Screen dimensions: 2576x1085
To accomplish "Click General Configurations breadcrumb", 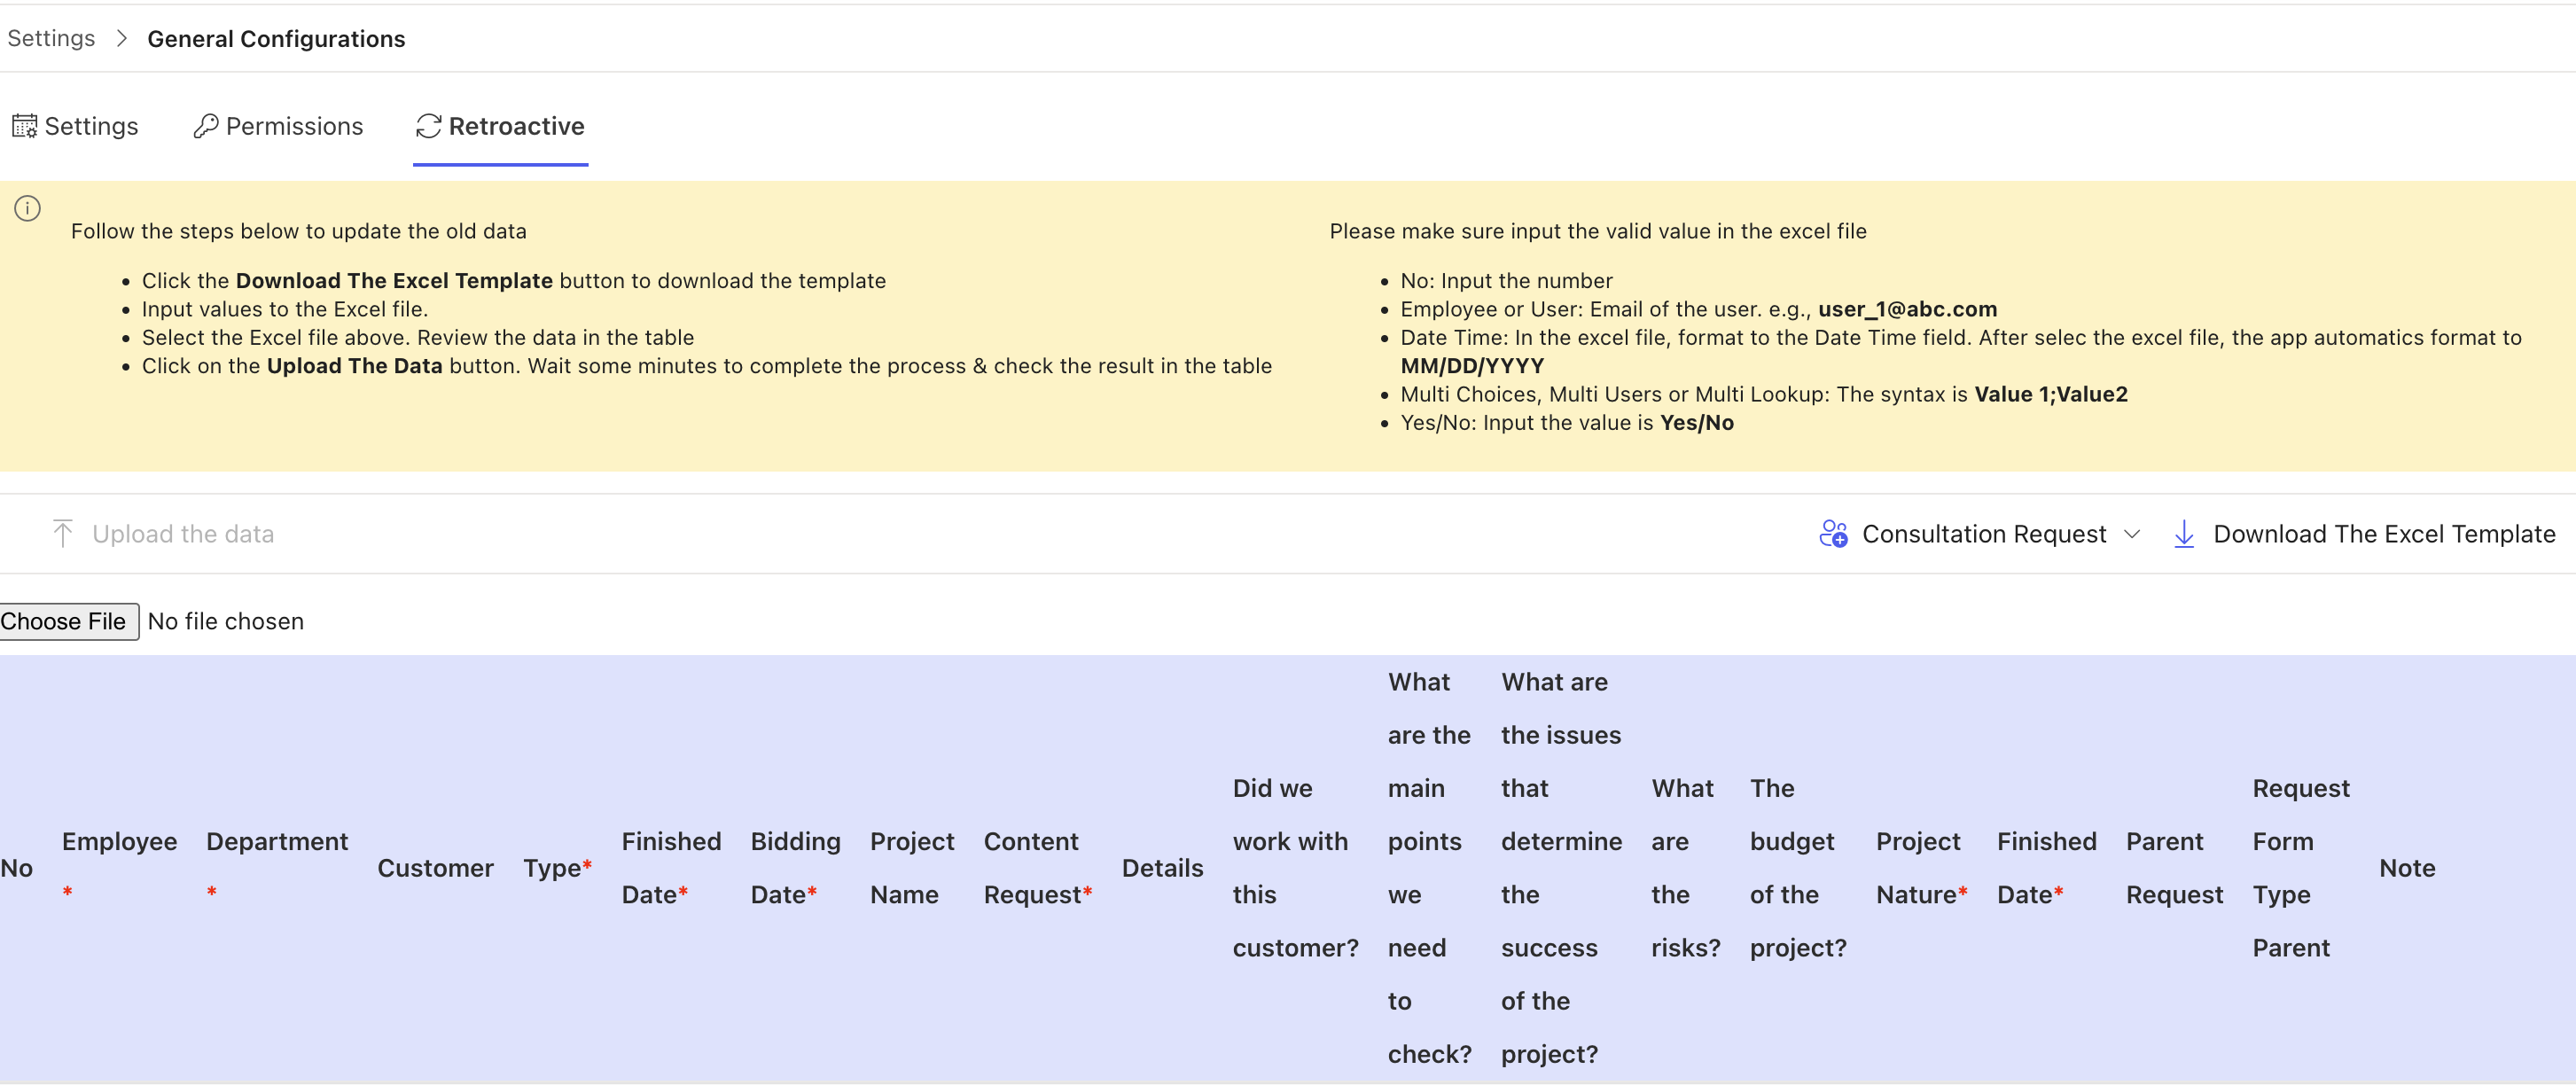I will 276,39.
